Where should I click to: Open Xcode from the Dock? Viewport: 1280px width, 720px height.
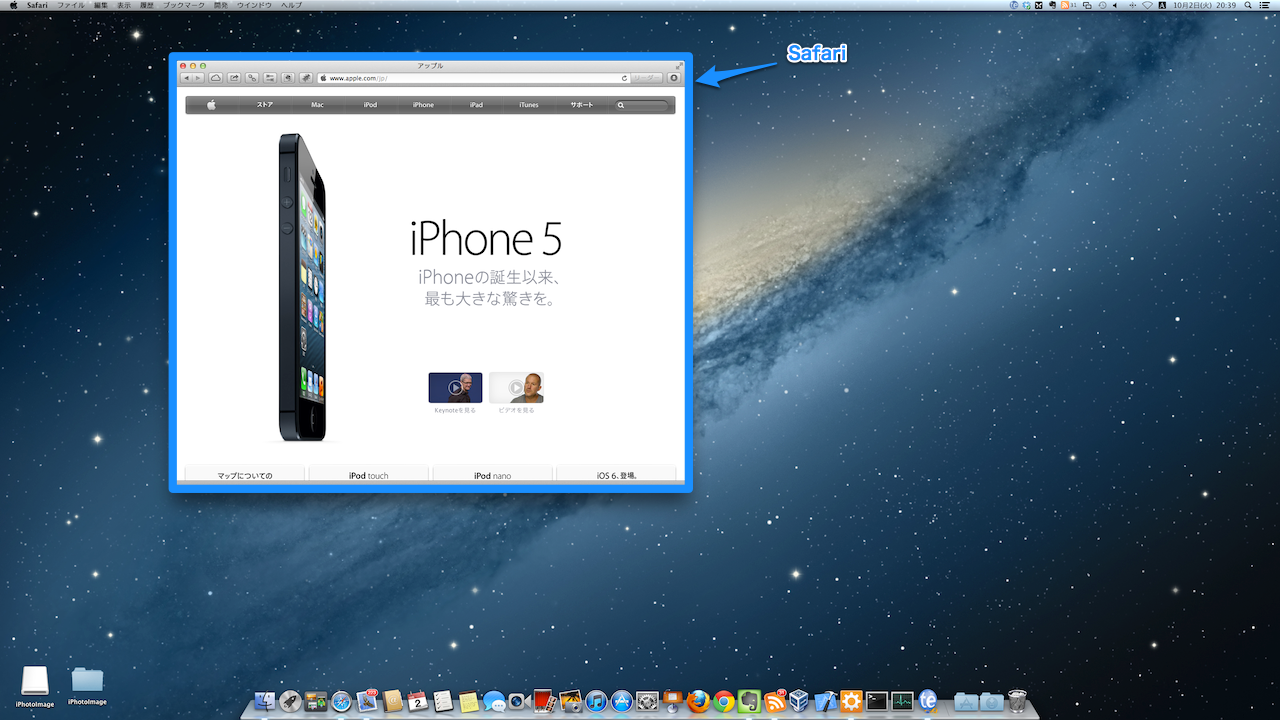pyautogui.click(x=826, y=701)
